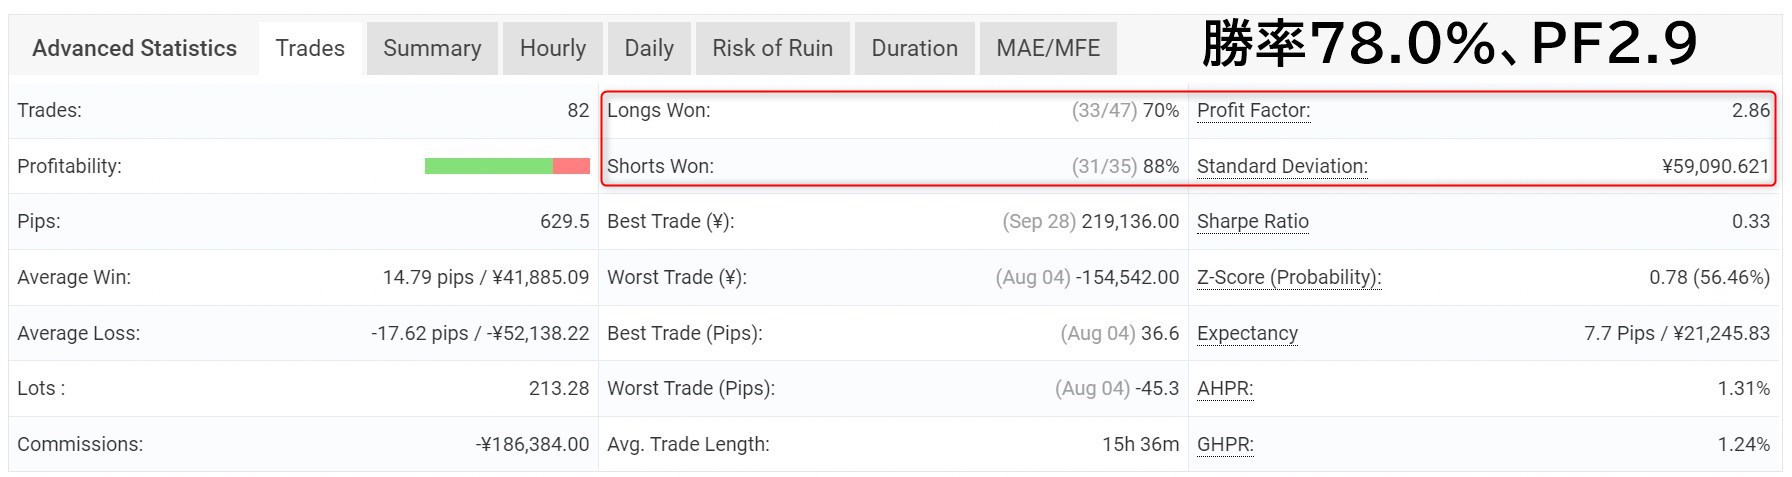The height and width of the screenshot is (477, 1792).
Task: Open the Risk of Ruin tab
Action: [x=772, y=48]
